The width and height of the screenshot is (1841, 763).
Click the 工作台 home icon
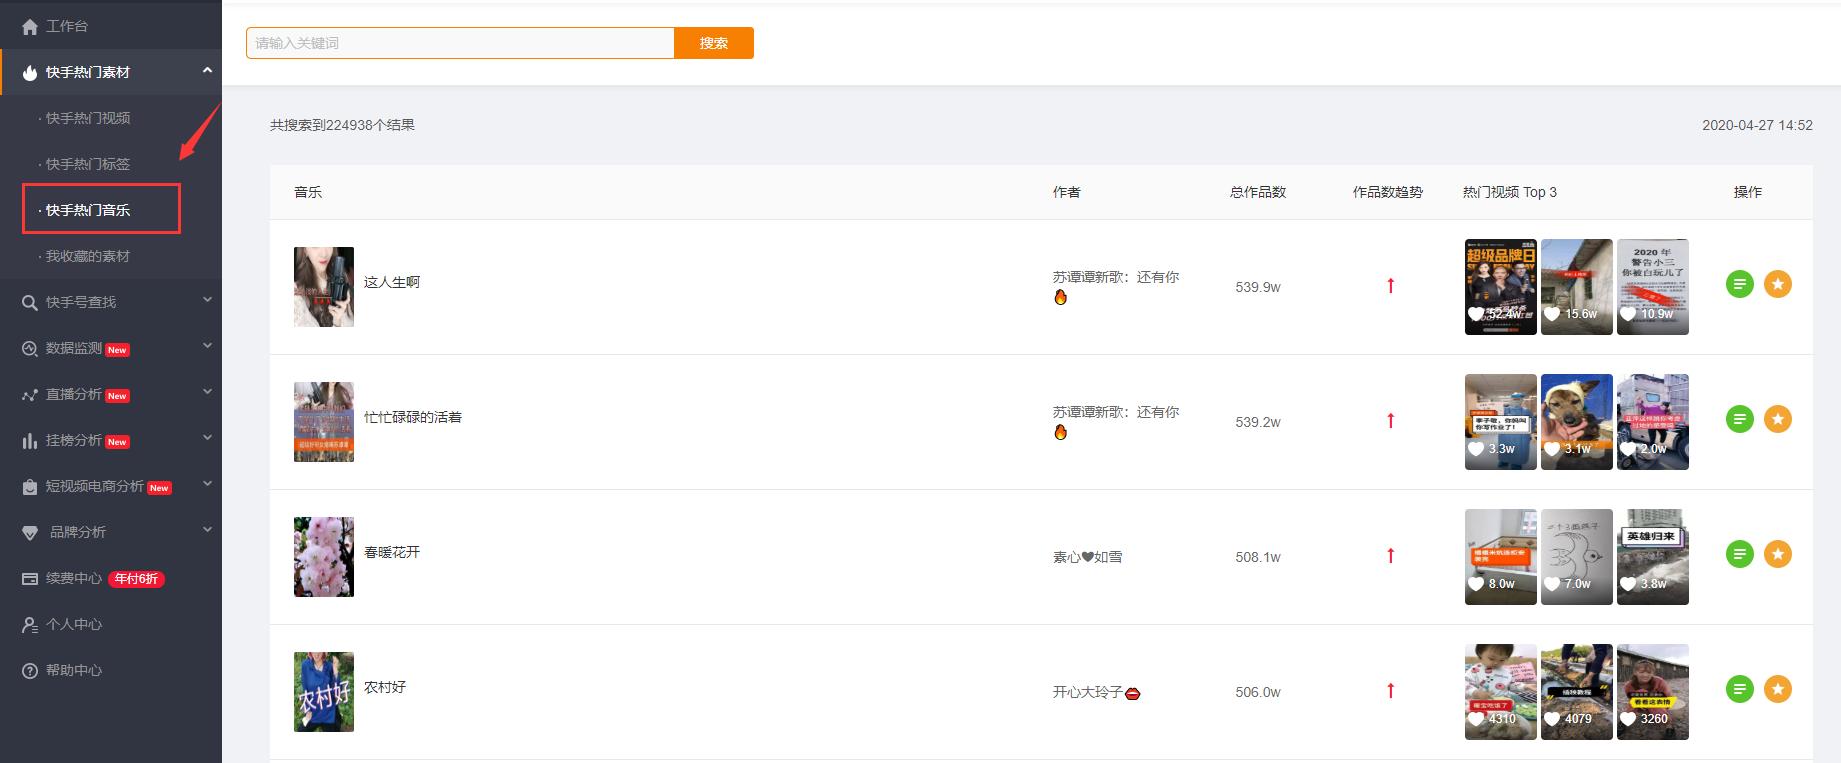tap(30, 27)
